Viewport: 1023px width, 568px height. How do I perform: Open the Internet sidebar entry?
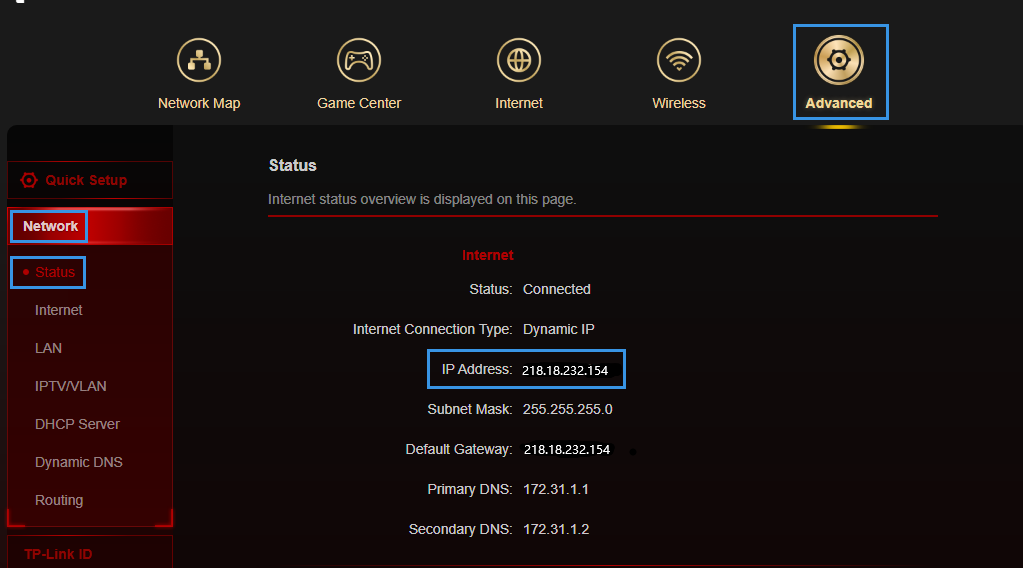[59, 310]
